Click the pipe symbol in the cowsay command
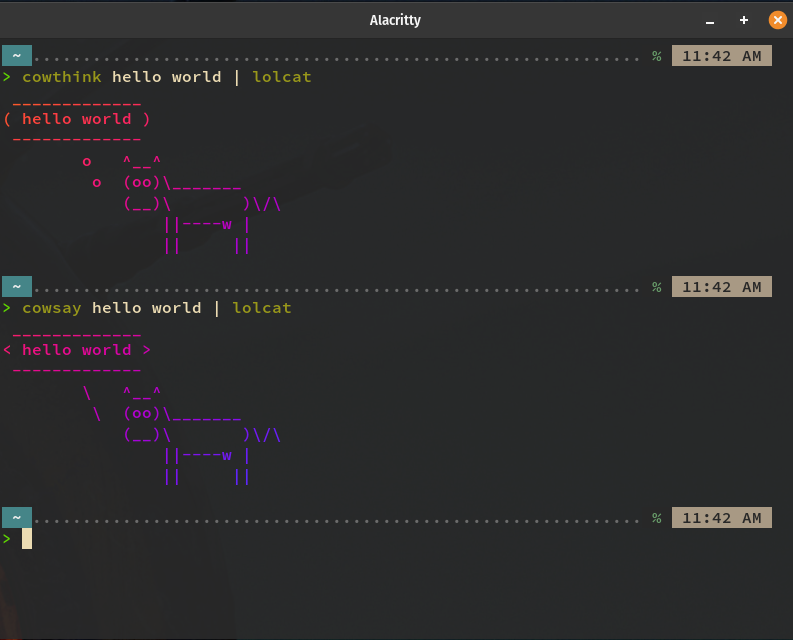The image size is (793, 640). pyautogui.click(x=217, y=308)
